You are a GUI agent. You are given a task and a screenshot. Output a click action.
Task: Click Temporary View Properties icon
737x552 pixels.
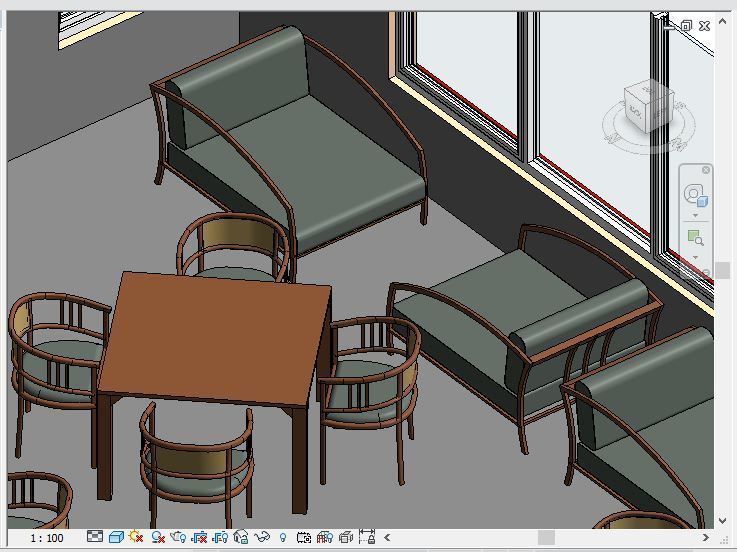tap(304, 537)
